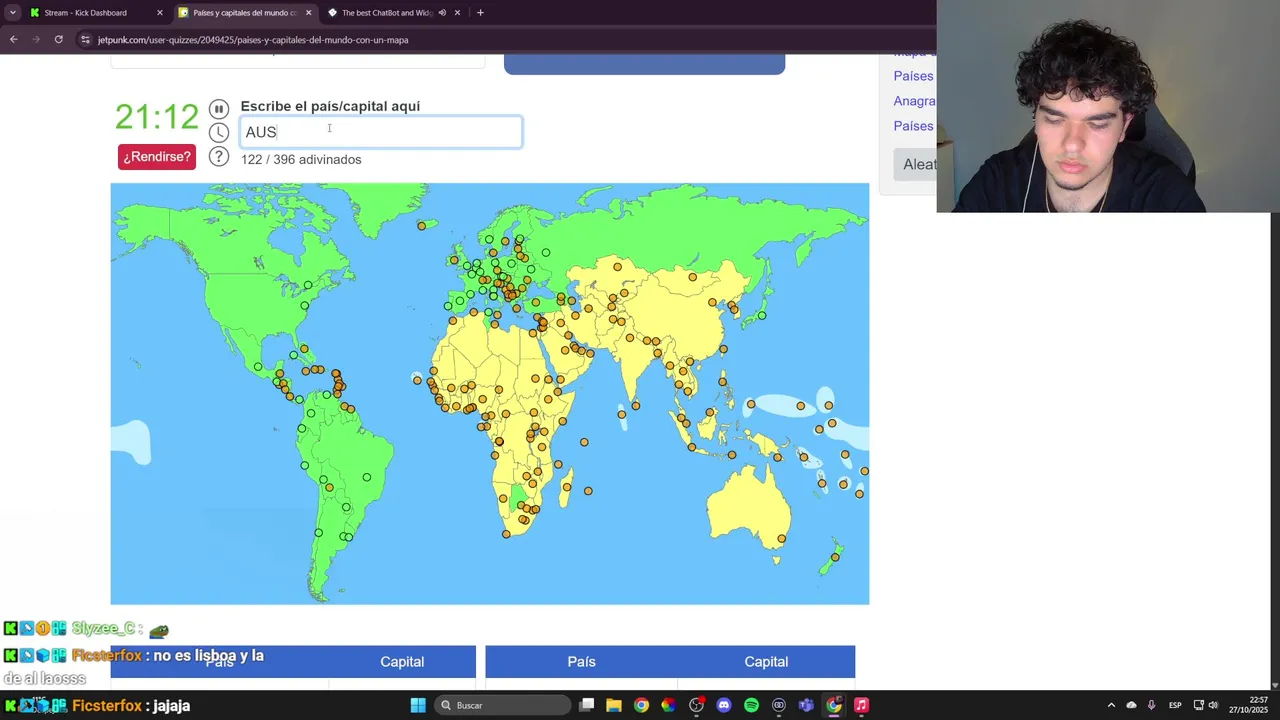This screenshot has height=720, width=1280.
Task: Click the Chrome icon with notification badge
Action: [834, 705]
